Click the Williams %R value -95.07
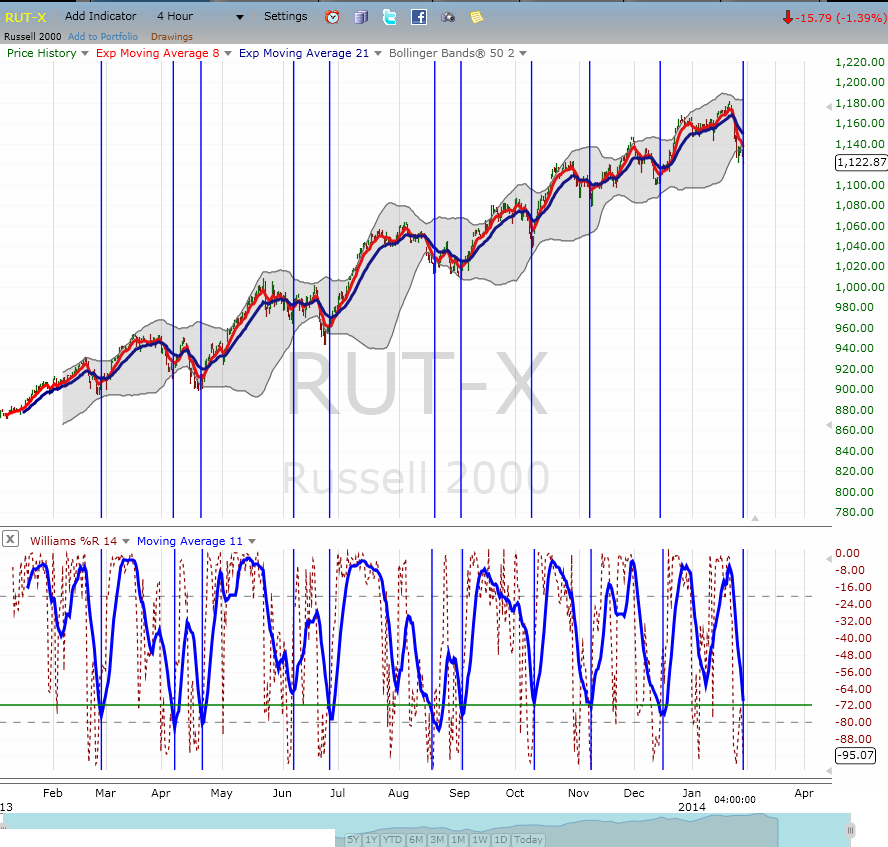888x847 pixels. click(855, 755)
